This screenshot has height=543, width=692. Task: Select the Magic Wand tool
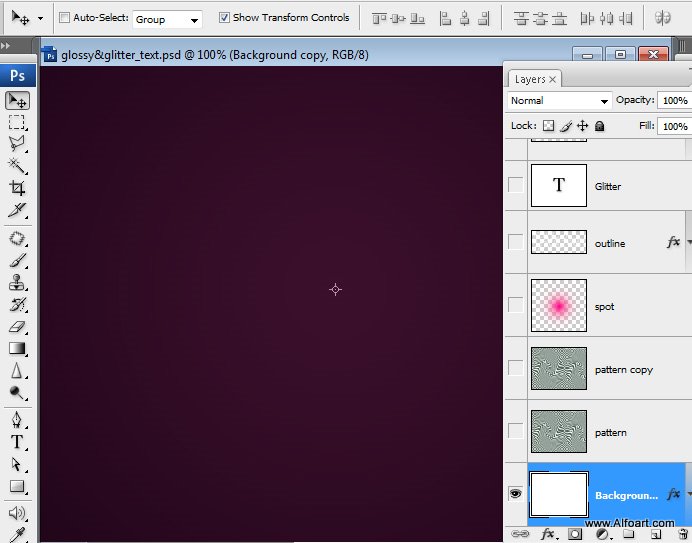pyautogui.click(x=17, y=166)
